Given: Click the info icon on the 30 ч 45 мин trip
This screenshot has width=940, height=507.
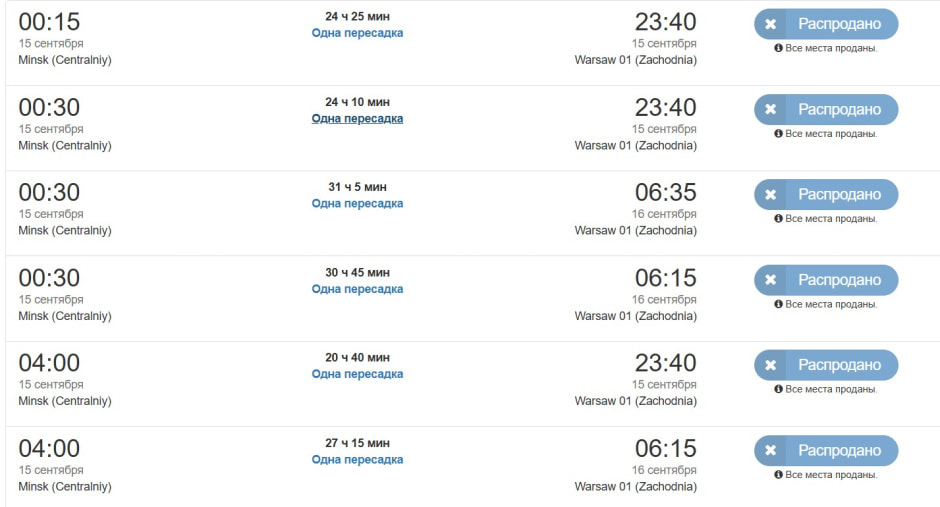Looking at the screenshot, I should 778,304.
